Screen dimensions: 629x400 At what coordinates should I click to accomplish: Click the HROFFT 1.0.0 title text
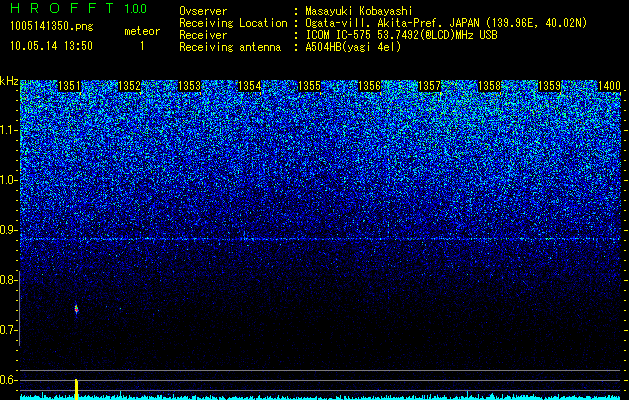tap(79, 8)
